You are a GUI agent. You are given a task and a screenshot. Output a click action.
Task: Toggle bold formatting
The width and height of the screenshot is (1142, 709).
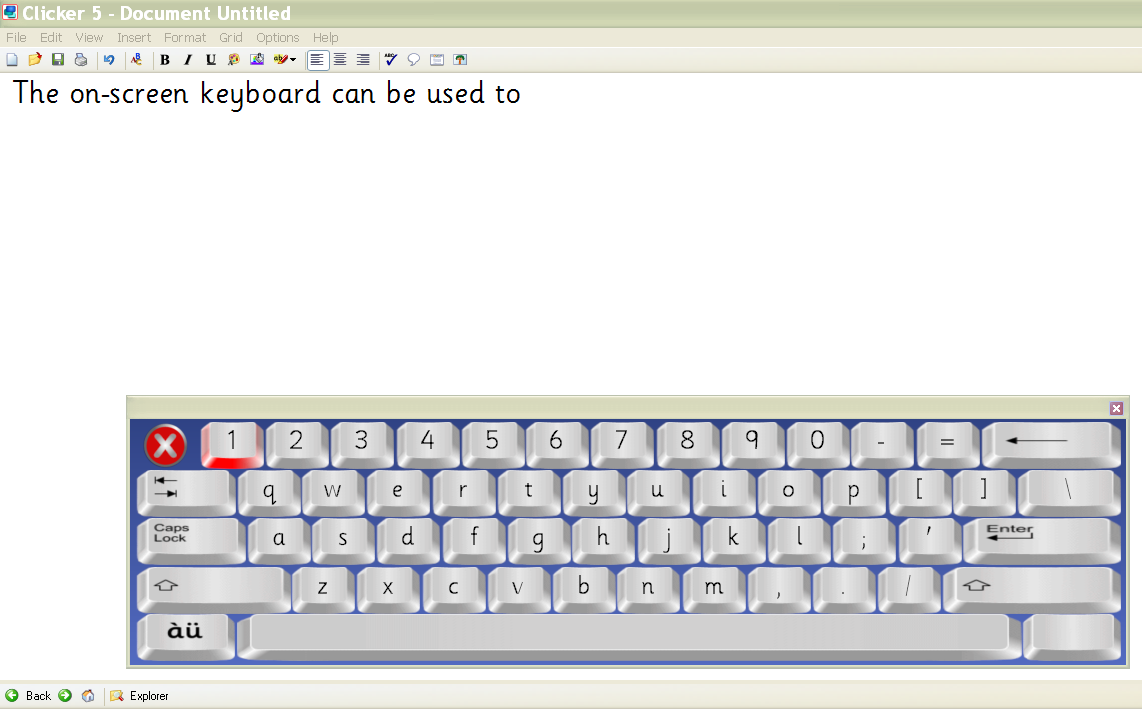165,60
